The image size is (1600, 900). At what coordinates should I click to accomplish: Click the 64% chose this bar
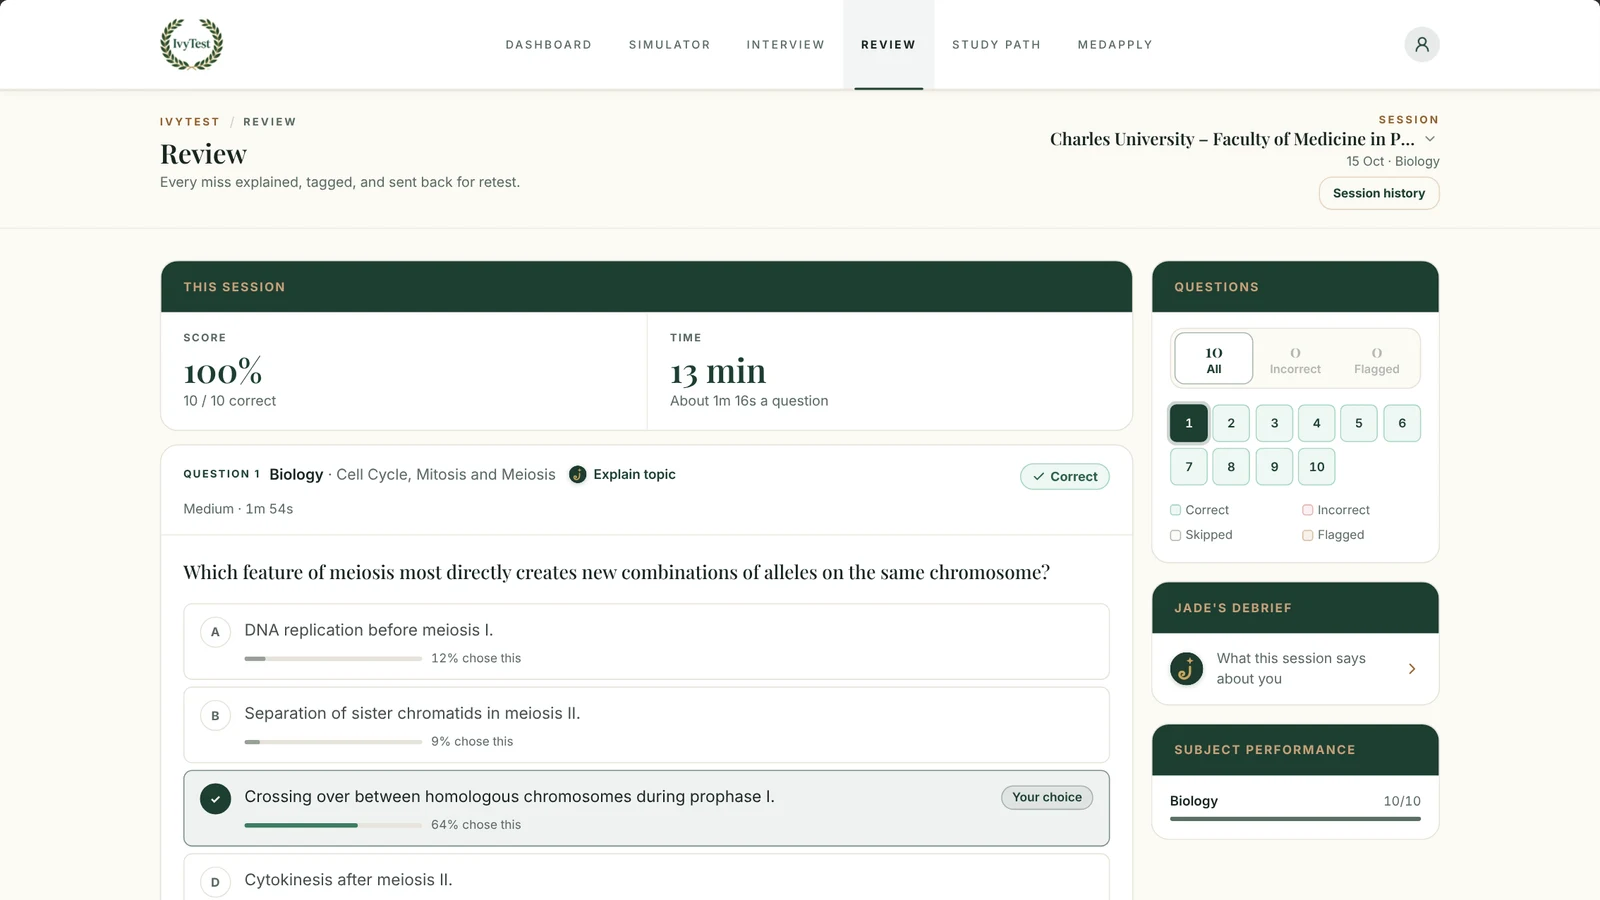pos(333,824)
